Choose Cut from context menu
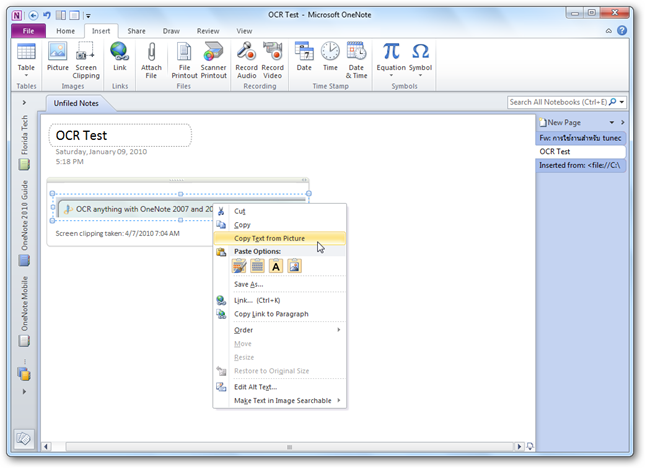645x468 pixels. point(279,211)
